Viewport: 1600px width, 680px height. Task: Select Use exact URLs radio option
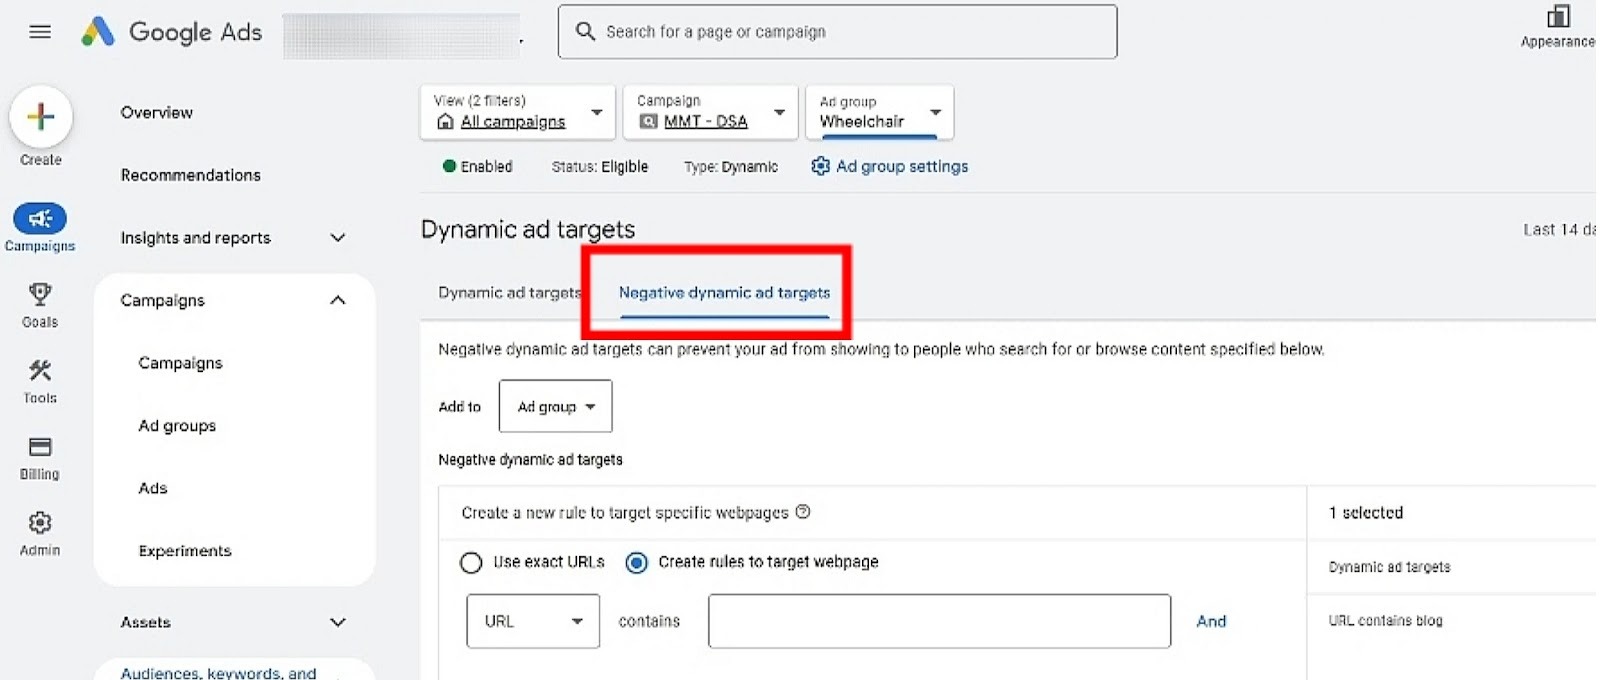point(471,563)
